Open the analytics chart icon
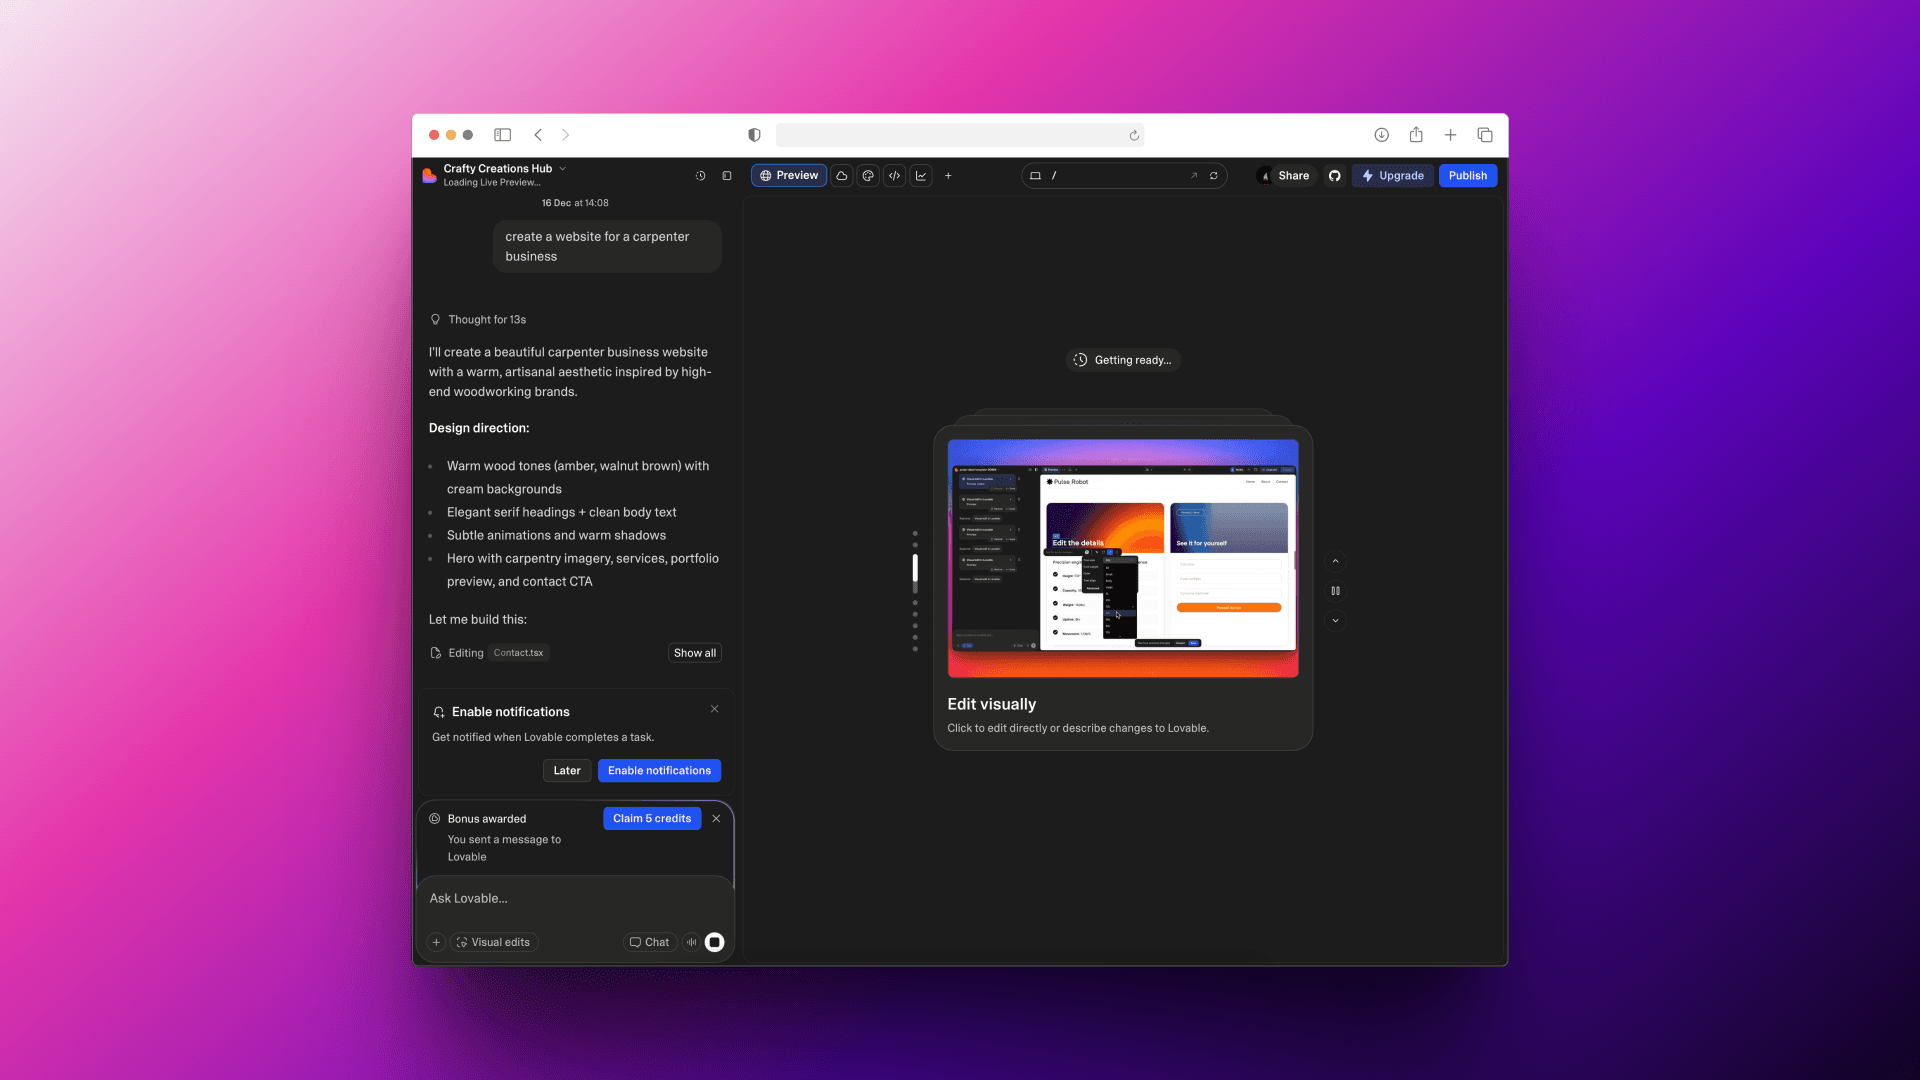Screen dimensions: 1920x1080 (921, 175)
